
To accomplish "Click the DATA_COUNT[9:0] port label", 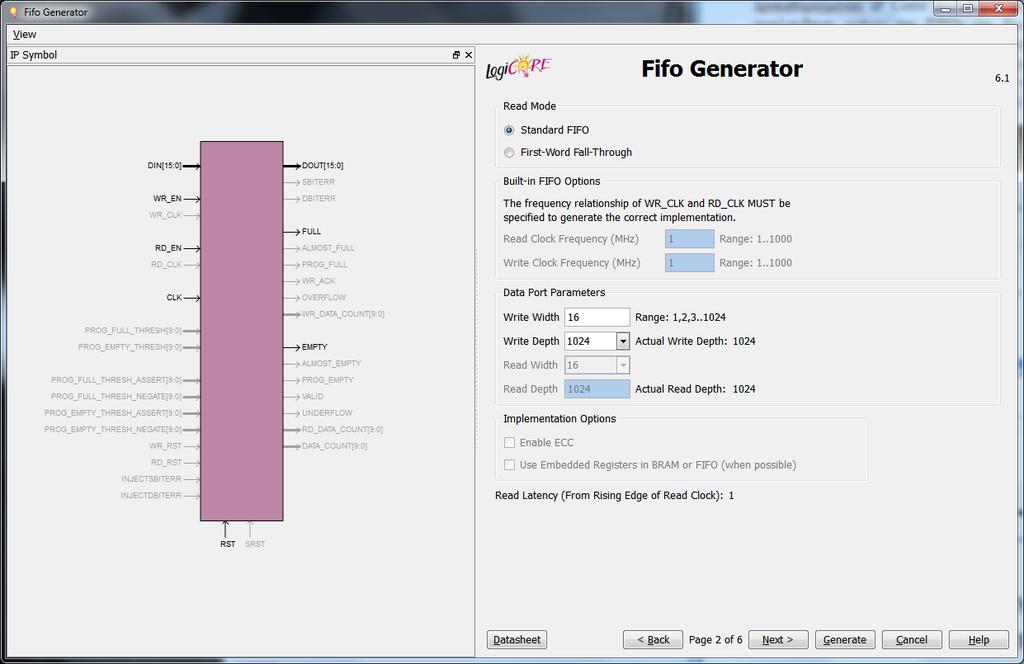I will coord(334,446).
